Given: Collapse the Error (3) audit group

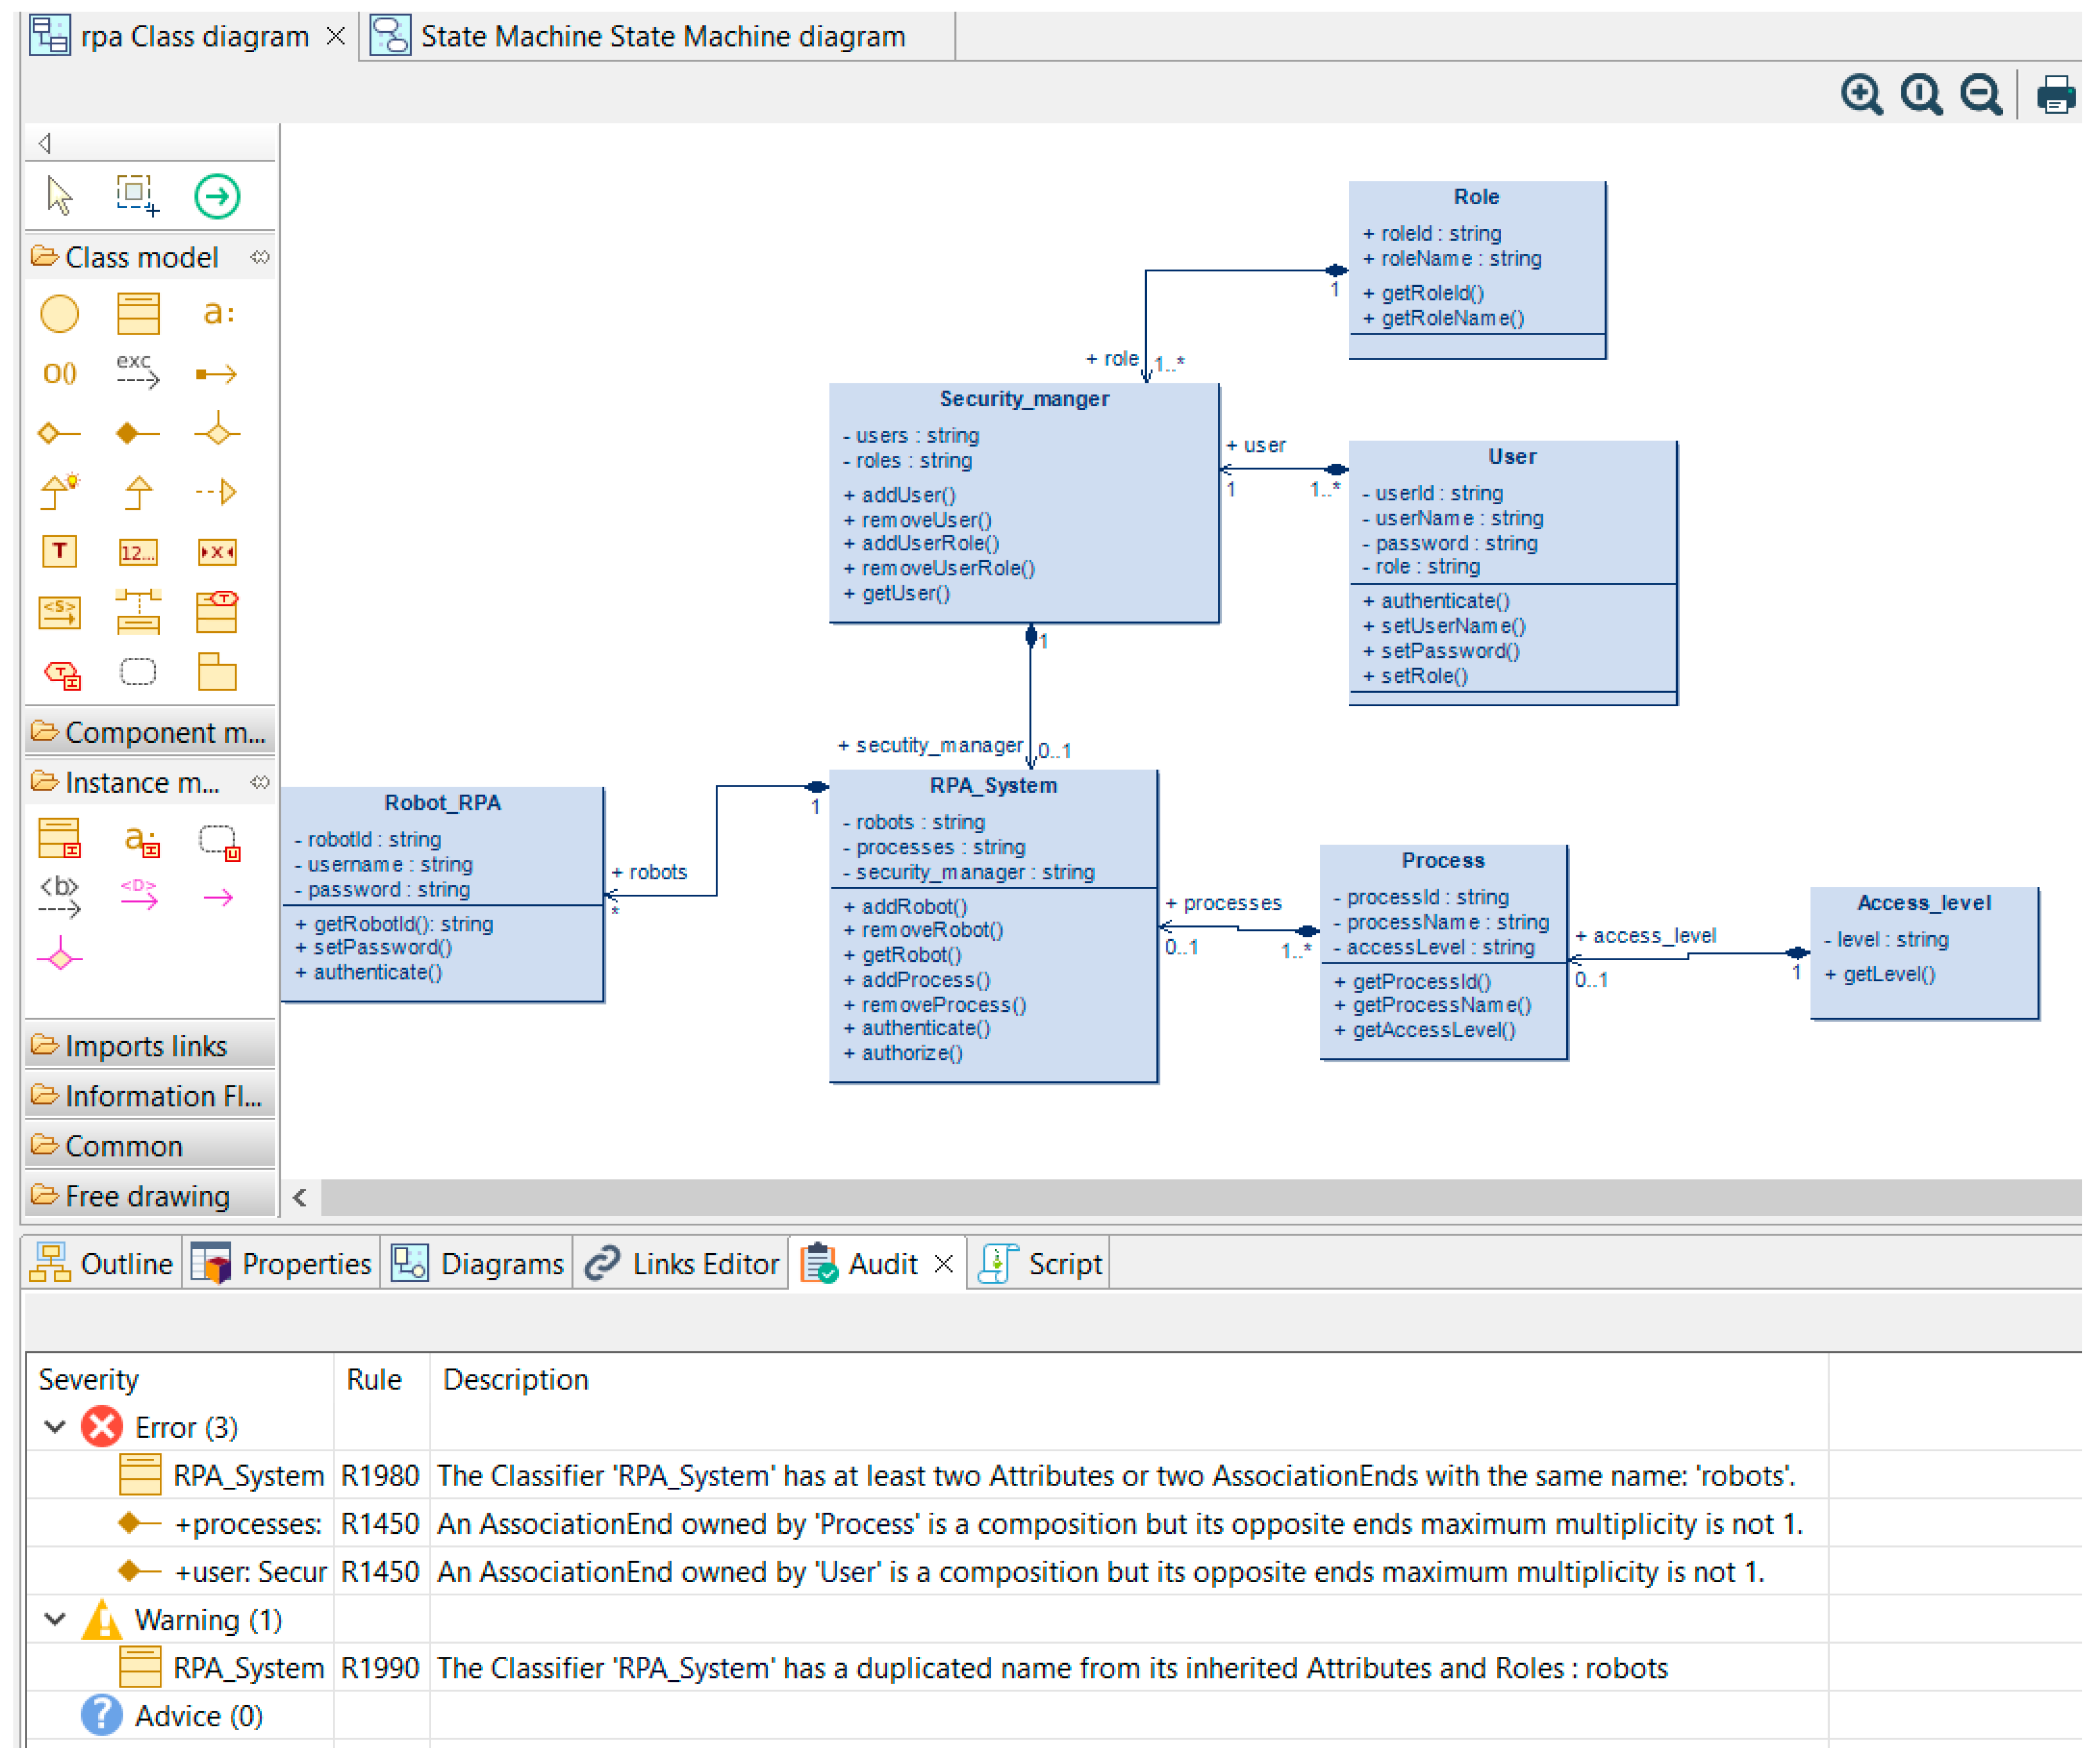Looking at the screenshot, I should [56, 1427].
